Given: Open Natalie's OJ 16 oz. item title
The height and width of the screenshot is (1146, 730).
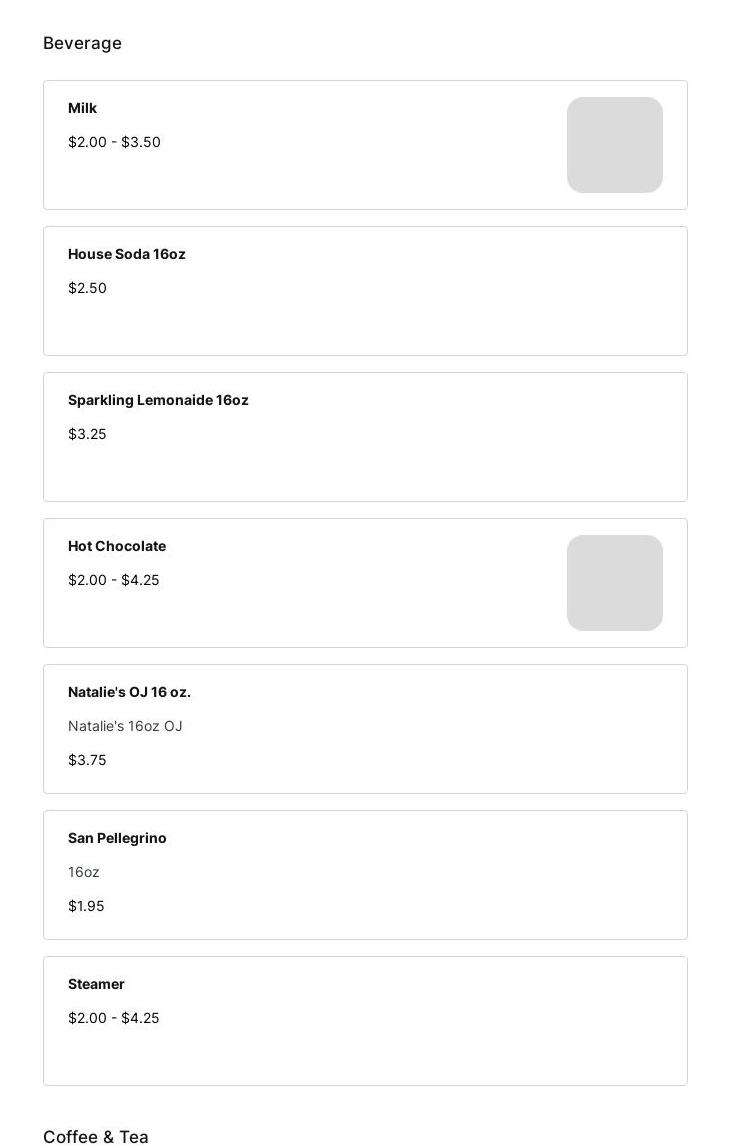Looking at the screenshot, I should click(129, 692).
